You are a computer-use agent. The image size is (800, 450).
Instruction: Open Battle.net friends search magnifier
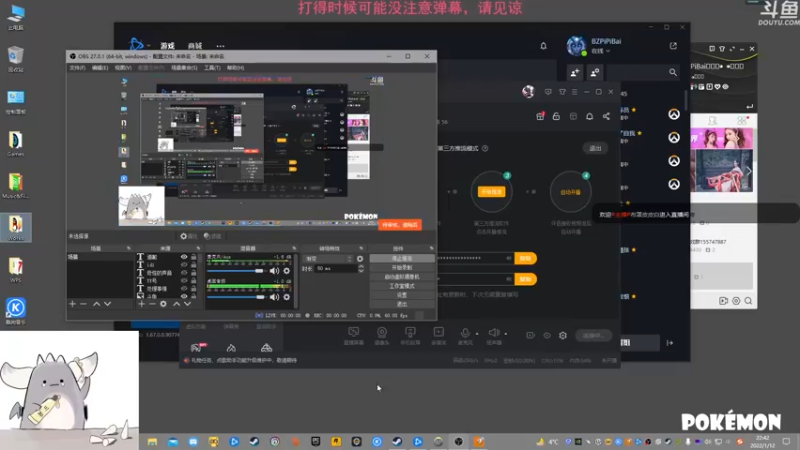pyautogui.click(x=673, y=72)
